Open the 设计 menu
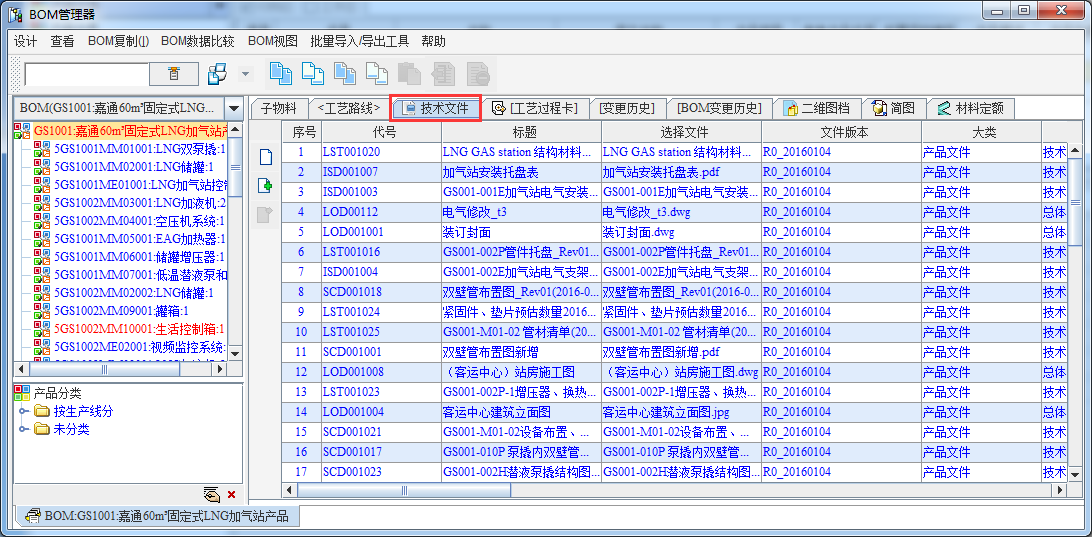This screenshot has width=1092, height=537. point(26,41)
